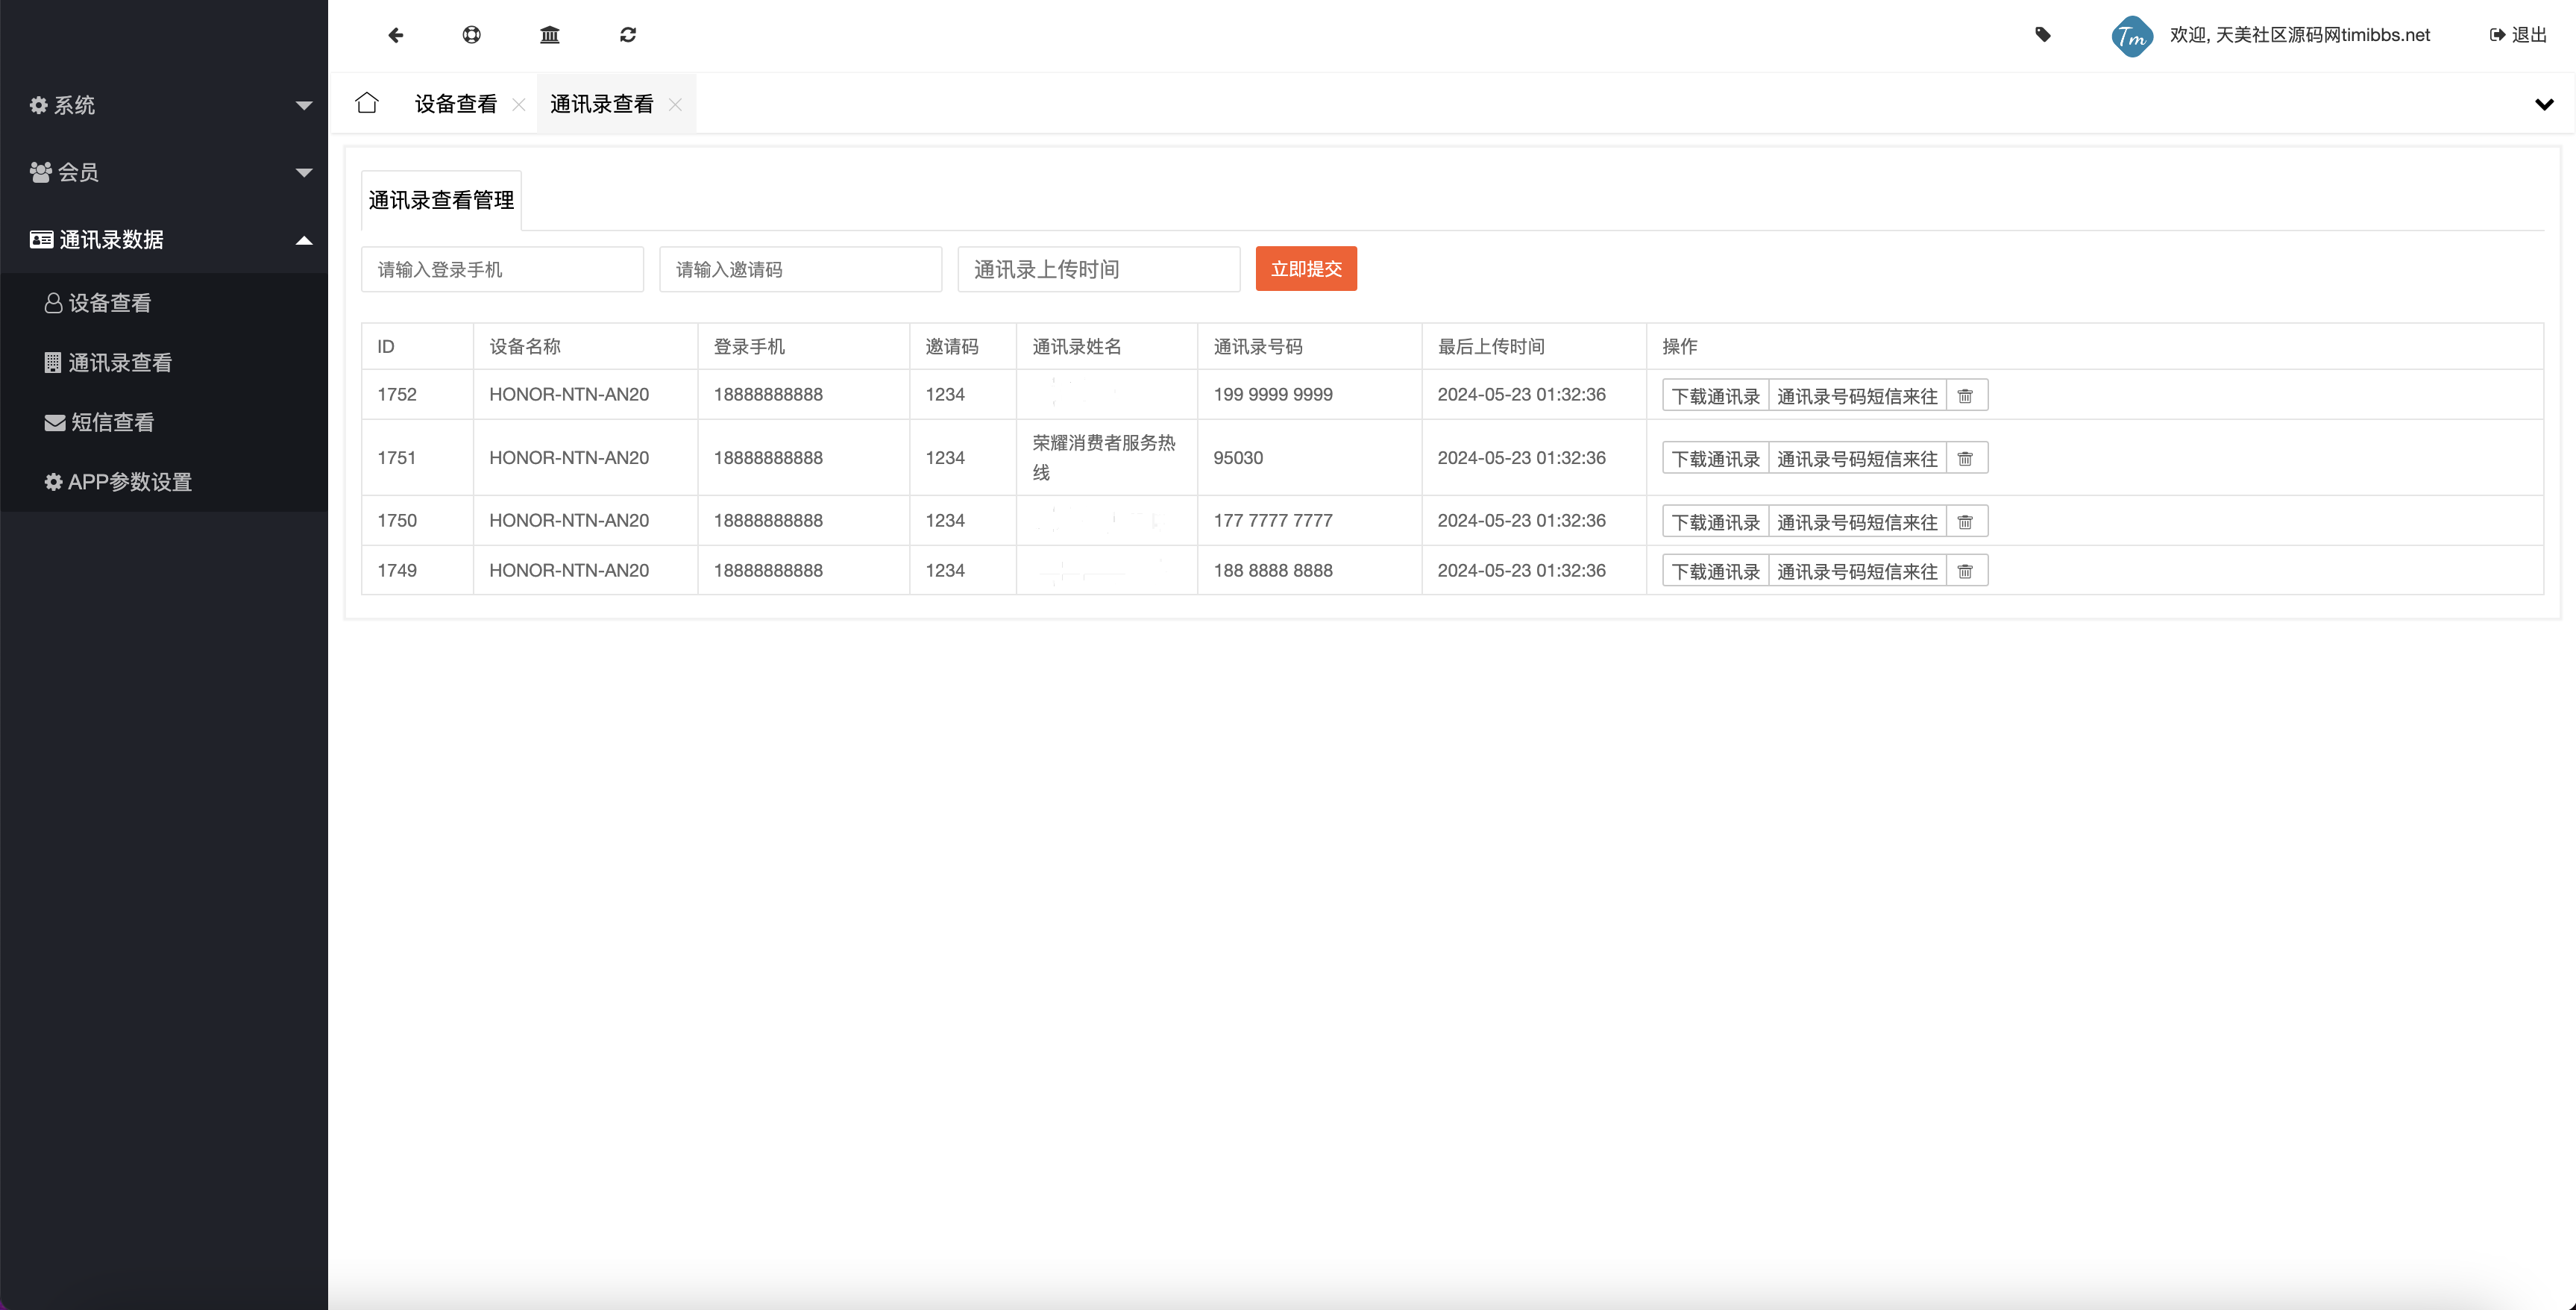This screenshot has width=2576, height=1310.
Task: Click the tag icon near the top right
Action: pyautogui.click(x=2043, y=35)
